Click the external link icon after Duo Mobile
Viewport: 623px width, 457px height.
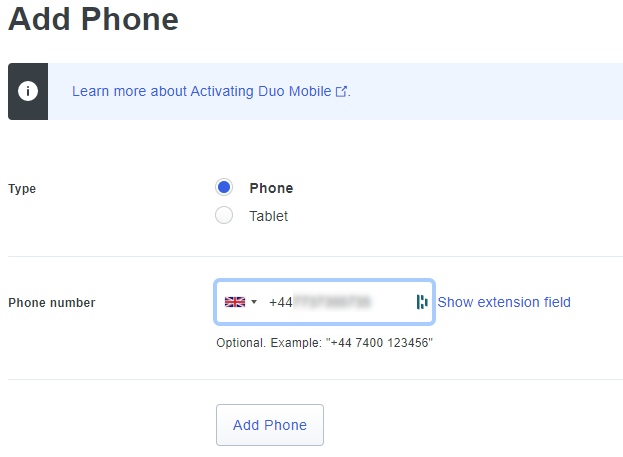(x=341, y=91)
